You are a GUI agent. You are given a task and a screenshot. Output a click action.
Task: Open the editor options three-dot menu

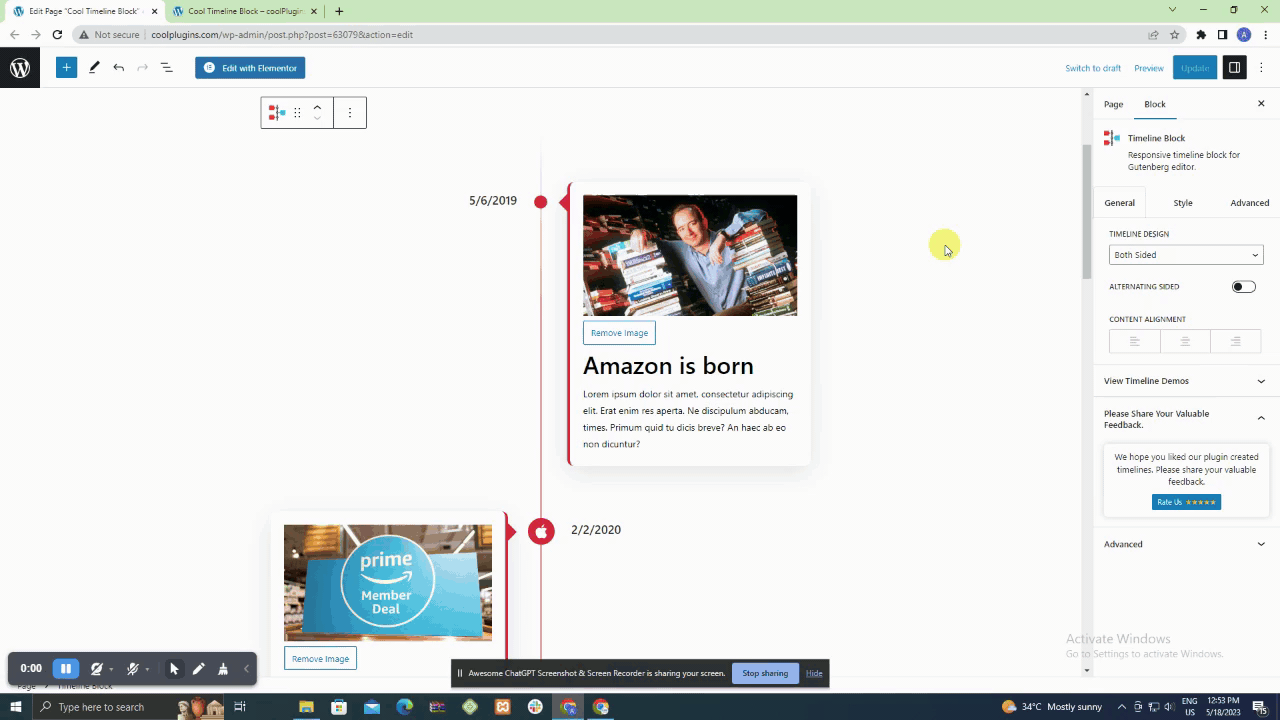coord(1261,68)
